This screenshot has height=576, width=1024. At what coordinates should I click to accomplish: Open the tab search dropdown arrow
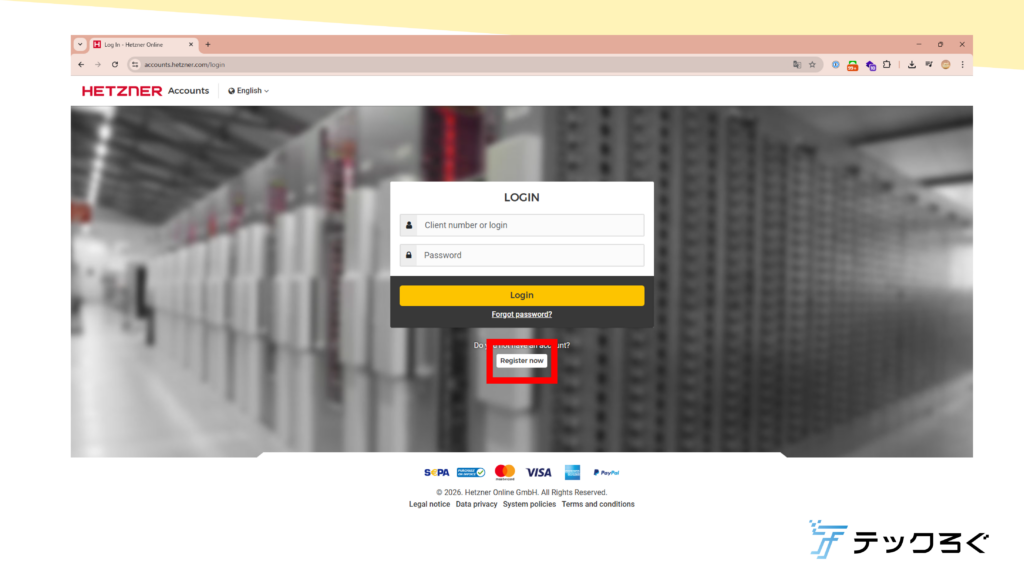pos(80,44)
